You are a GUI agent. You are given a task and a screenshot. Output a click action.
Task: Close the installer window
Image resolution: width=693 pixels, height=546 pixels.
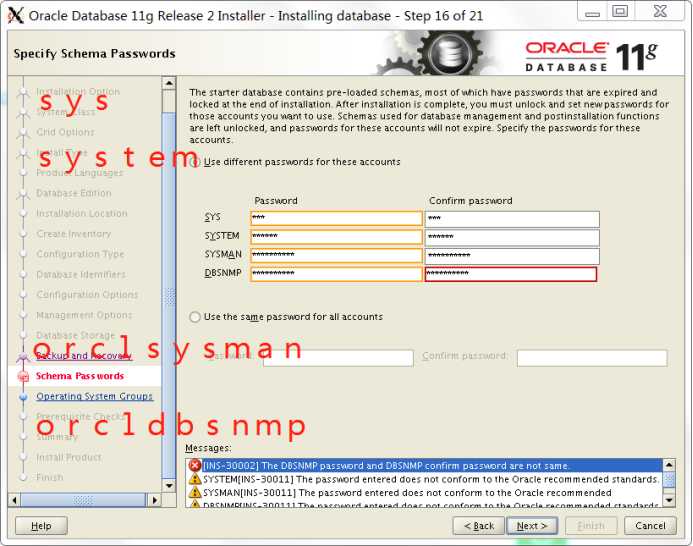pos(660,11)
